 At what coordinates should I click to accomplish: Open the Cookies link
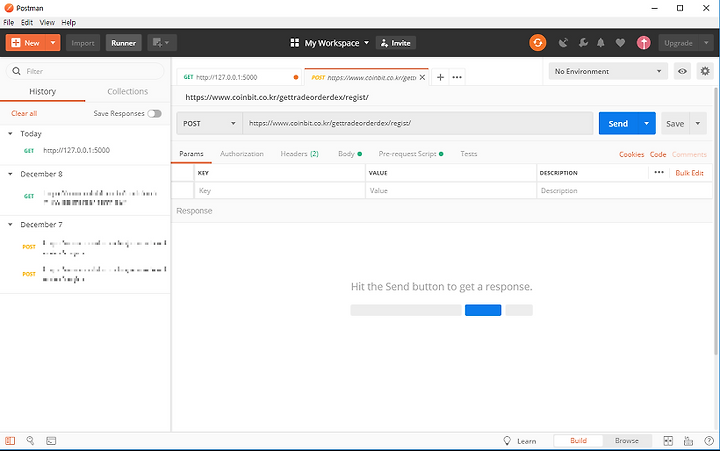(x=631, y=154)
